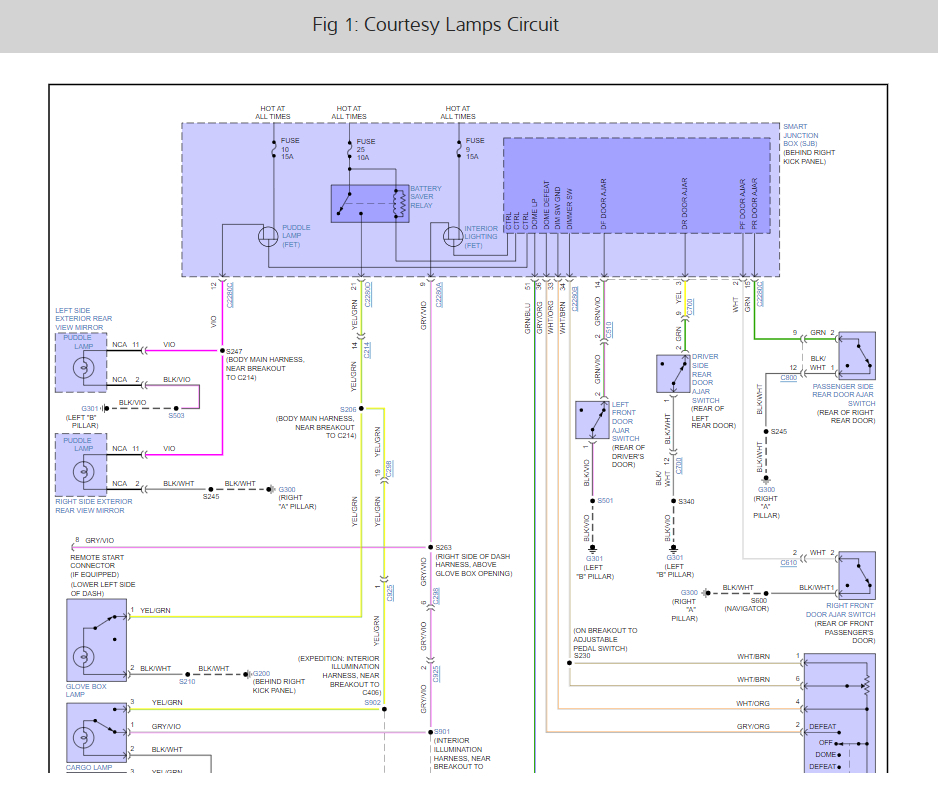Image resolution: width=938 pixels, height=803 pixels.
Task: Select the left side mirror Puddle Lamp symbol
Action: click(x=81, y=363)
